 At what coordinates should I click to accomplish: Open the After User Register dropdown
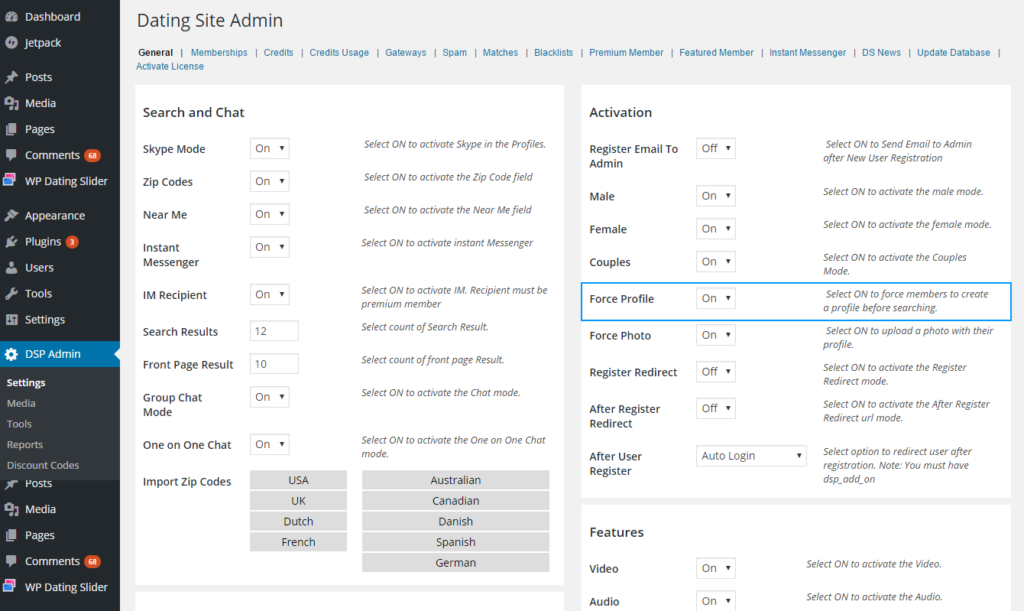[751, 455]
